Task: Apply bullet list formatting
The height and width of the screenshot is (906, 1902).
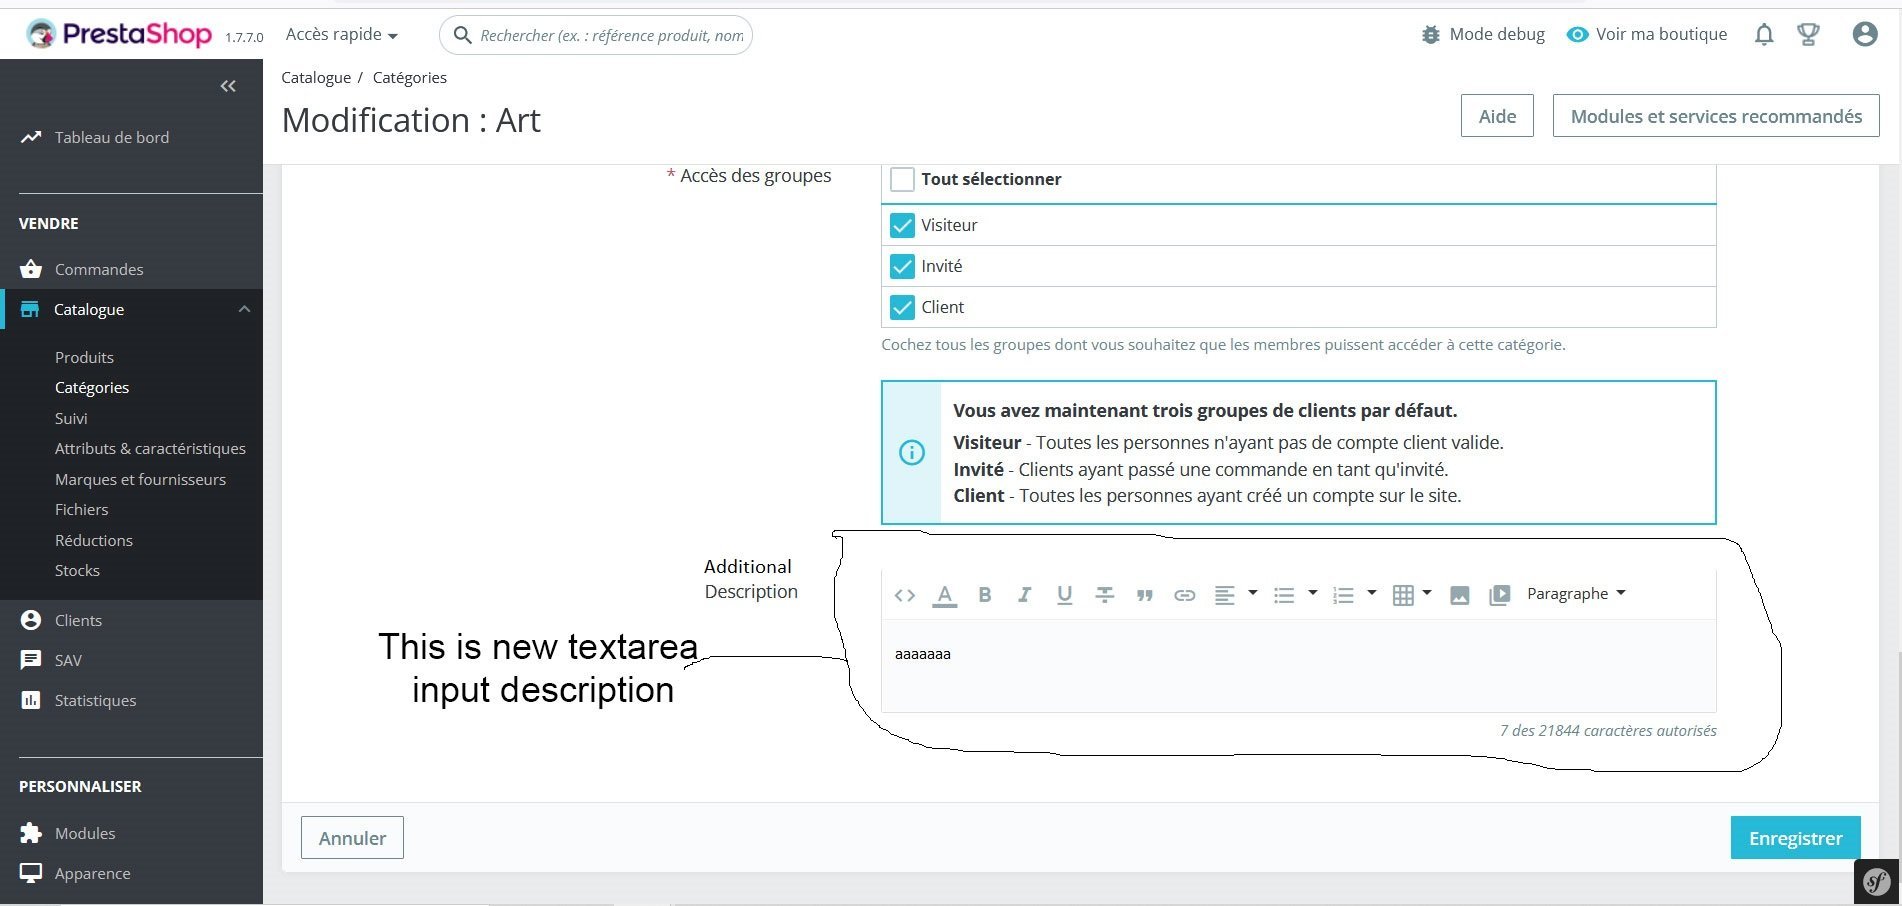Action: click(1284, 595)
